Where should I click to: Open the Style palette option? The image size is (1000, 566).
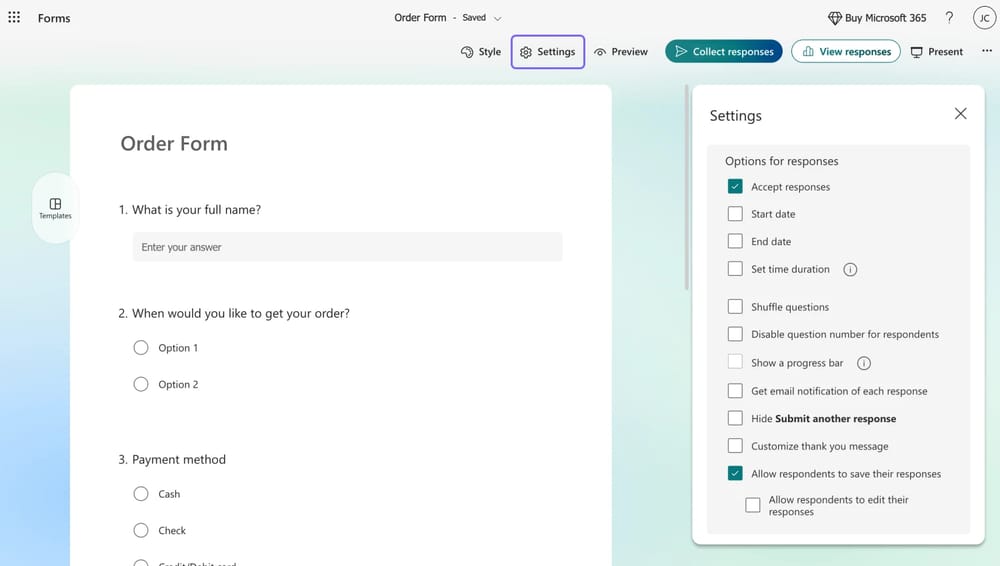click(x=481, y=52)
